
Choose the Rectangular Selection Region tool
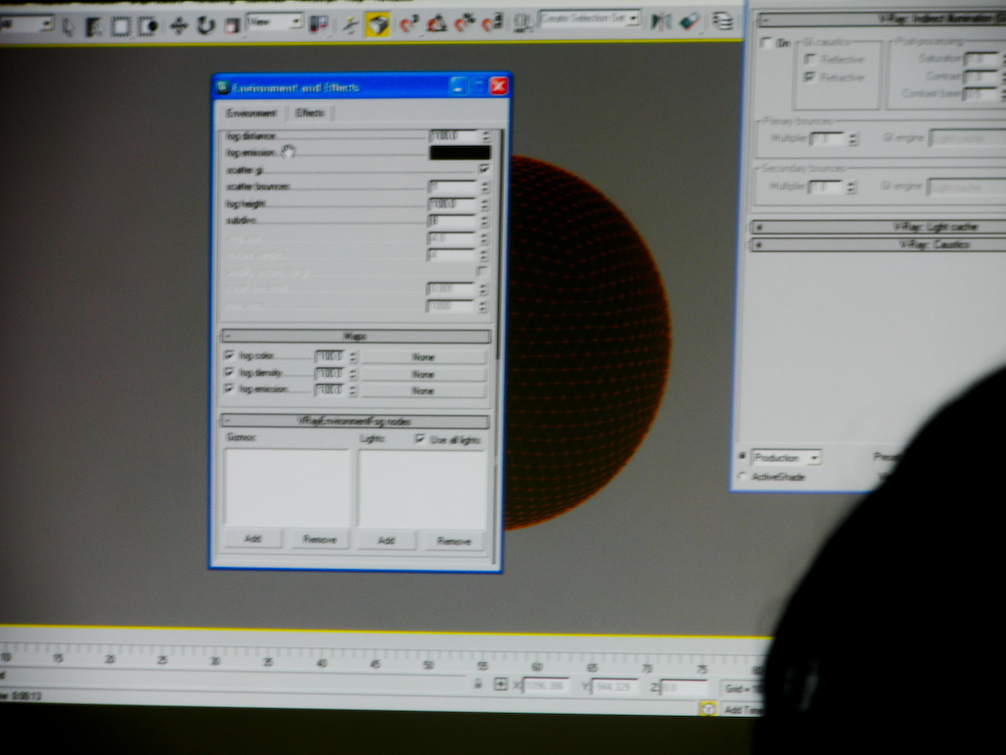(121, 26)
